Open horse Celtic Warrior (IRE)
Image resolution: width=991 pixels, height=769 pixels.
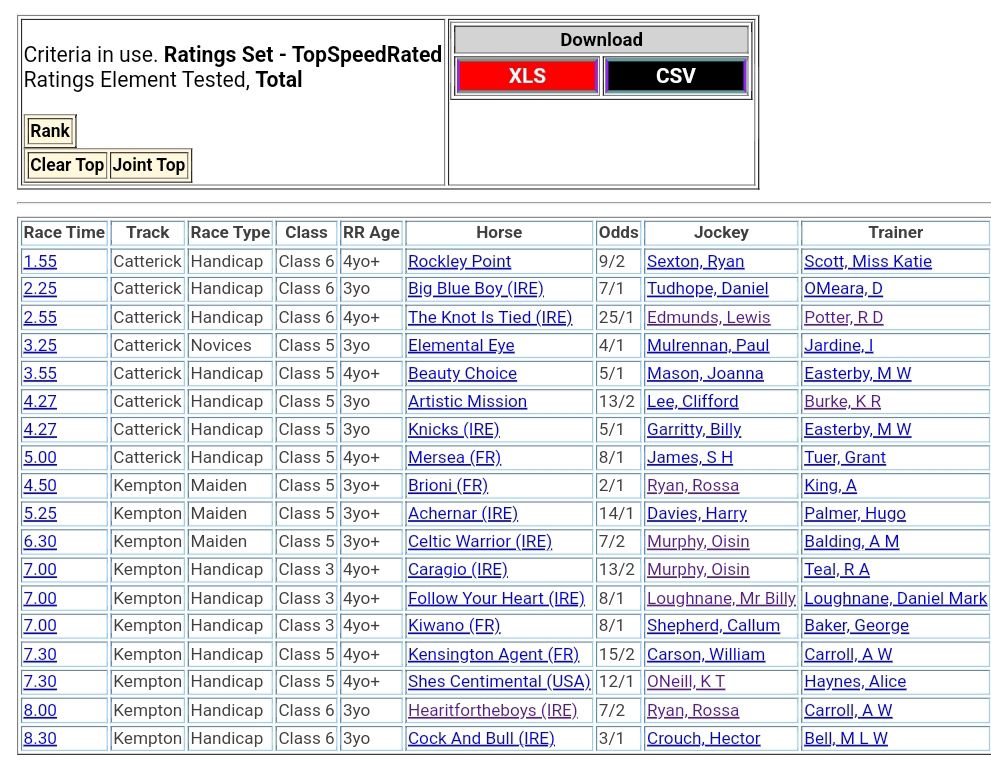pyautogui.click(x=479, y=541)
